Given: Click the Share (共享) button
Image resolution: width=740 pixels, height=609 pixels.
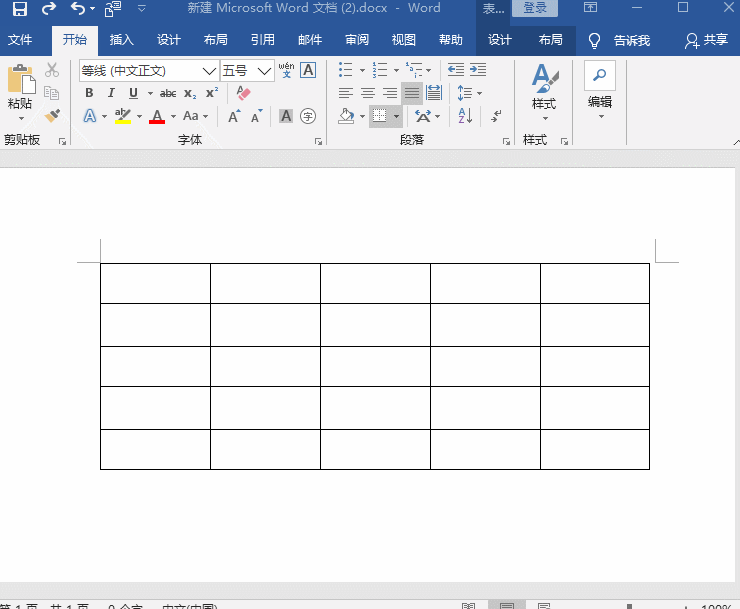Looking at the screenshot, I should point(706,40).
